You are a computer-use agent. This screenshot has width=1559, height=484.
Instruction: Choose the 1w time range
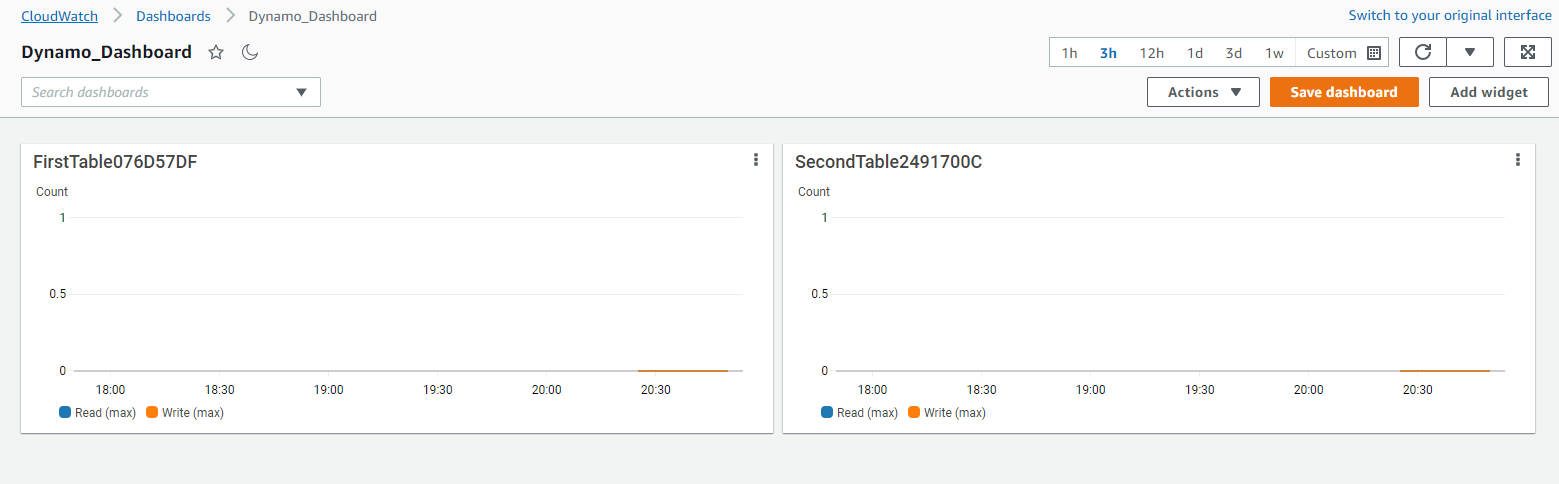(x=1274, y=53)
